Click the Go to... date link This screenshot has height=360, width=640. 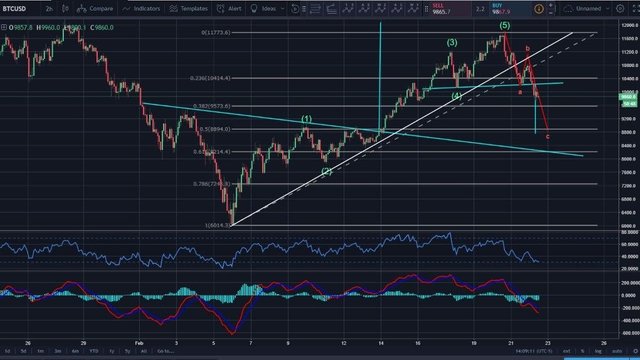click(x=165, y=351)
